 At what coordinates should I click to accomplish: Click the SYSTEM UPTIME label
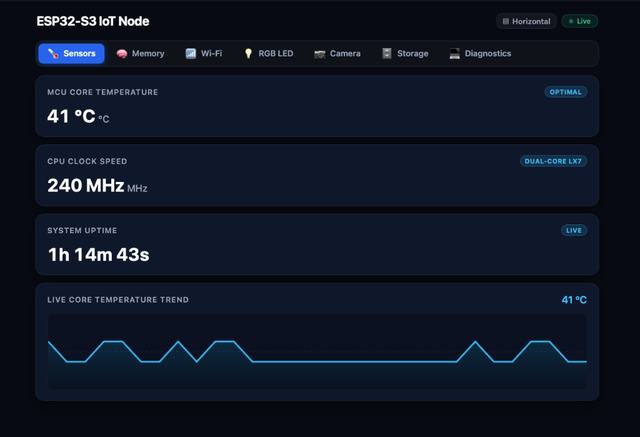pos(82,231)
